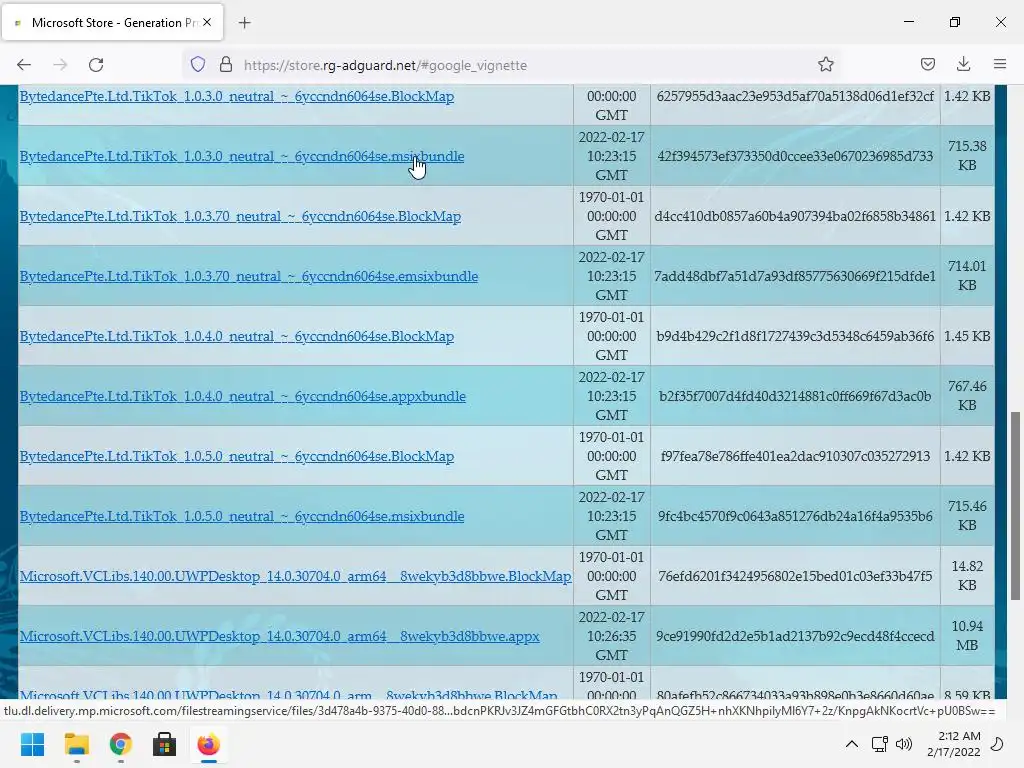Download TikTok 1.0.3.70 BlockMap file
Viewport: 1024px width, 768px height.
pos(240,217)
